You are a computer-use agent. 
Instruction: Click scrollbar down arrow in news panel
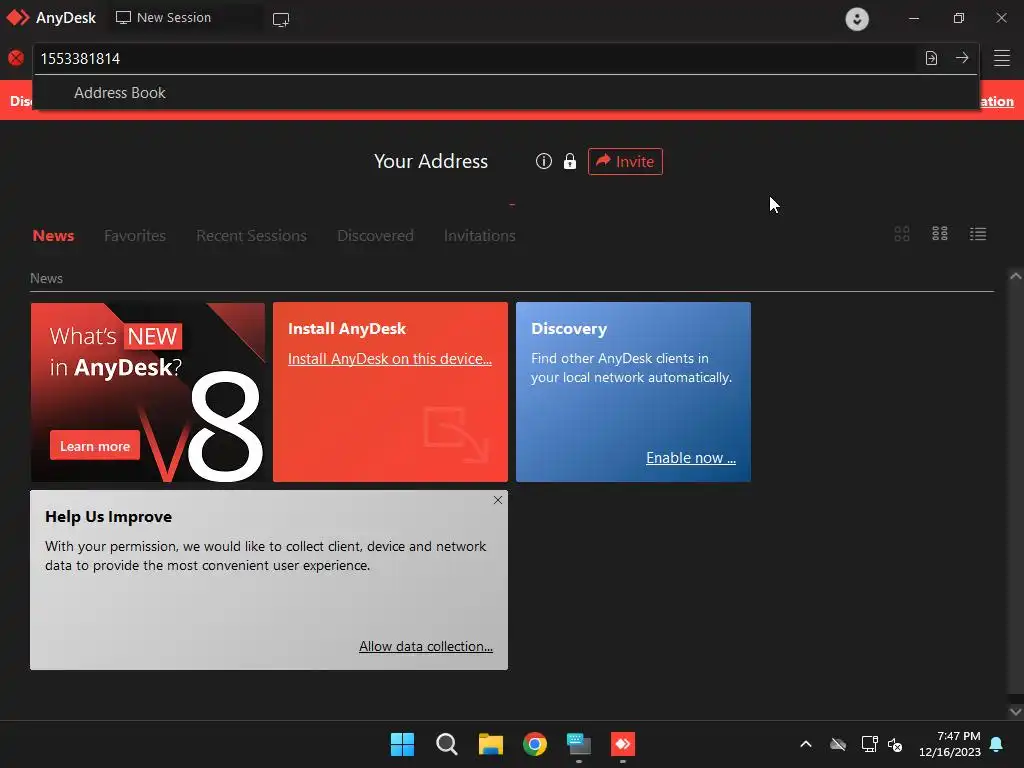[1015, 711]
